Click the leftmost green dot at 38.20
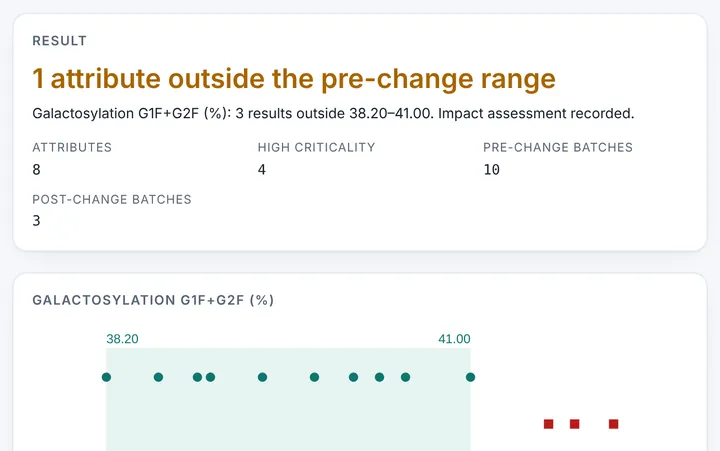 pyautogui.click(x=106, y=377)
